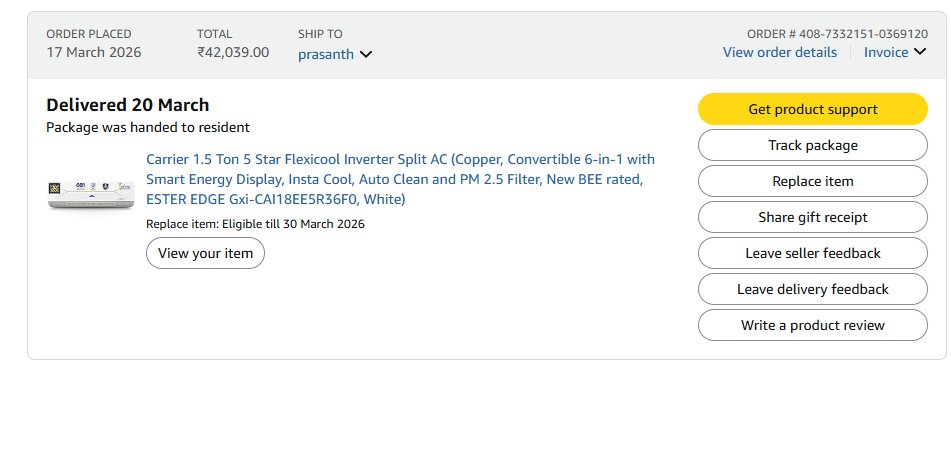Expand the Invoice dropdown
The height and width of the screenshot is (460, 951).
(x=895, y=52)
